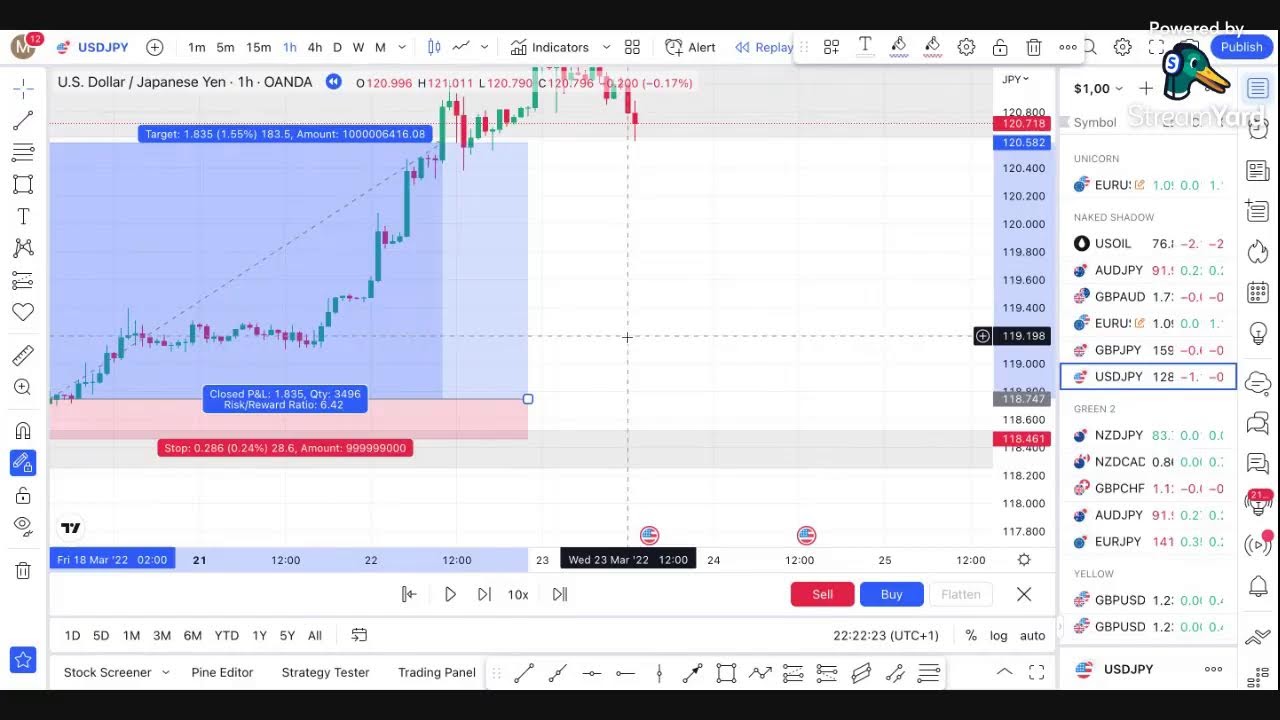This screenshot has height=720, width=1280.
Task: Collapse the bottom panel chevron
Action: click(1005, 672)
